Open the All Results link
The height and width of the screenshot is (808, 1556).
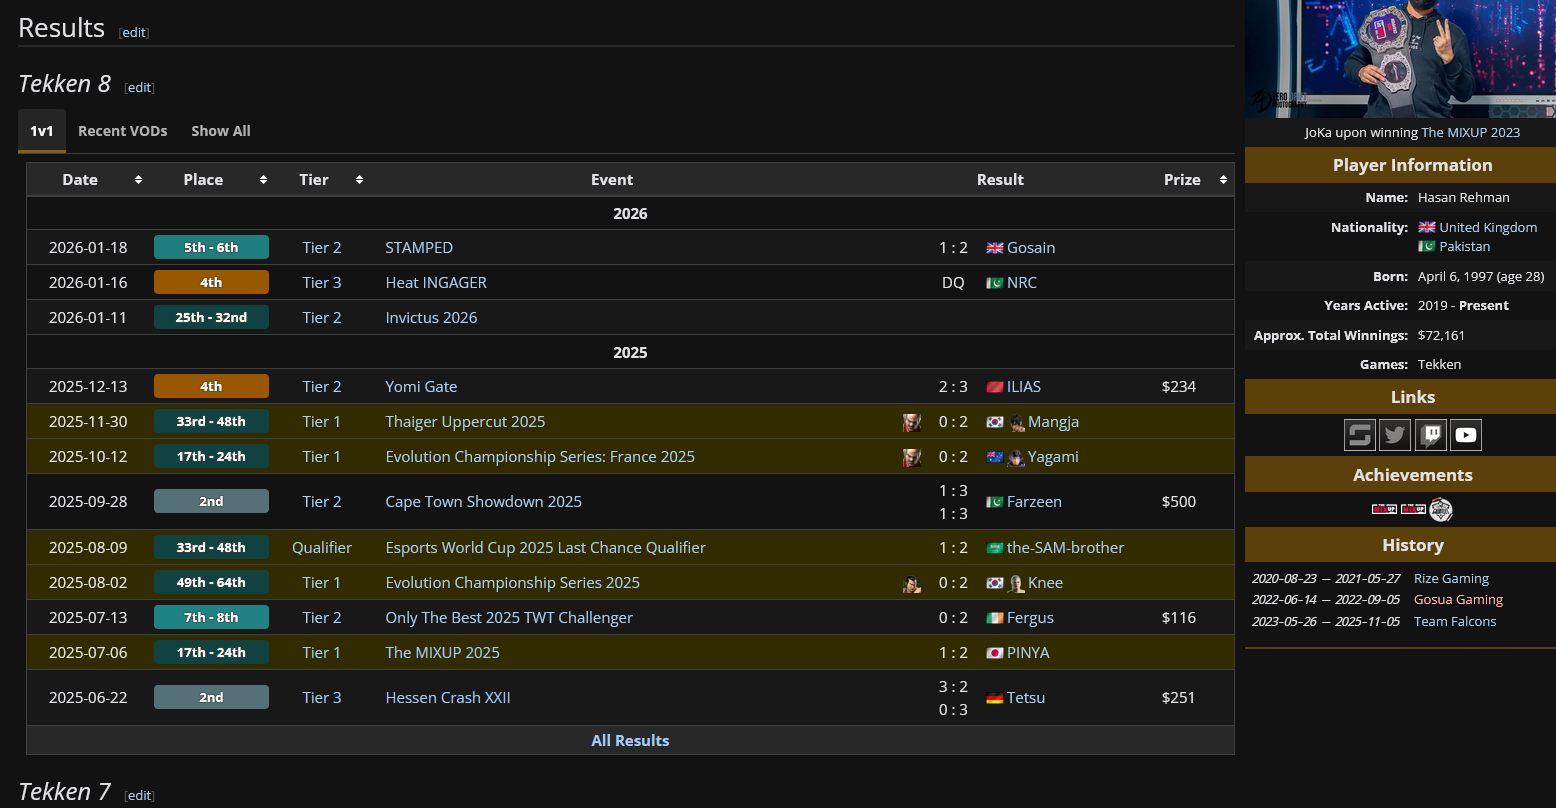630,741
